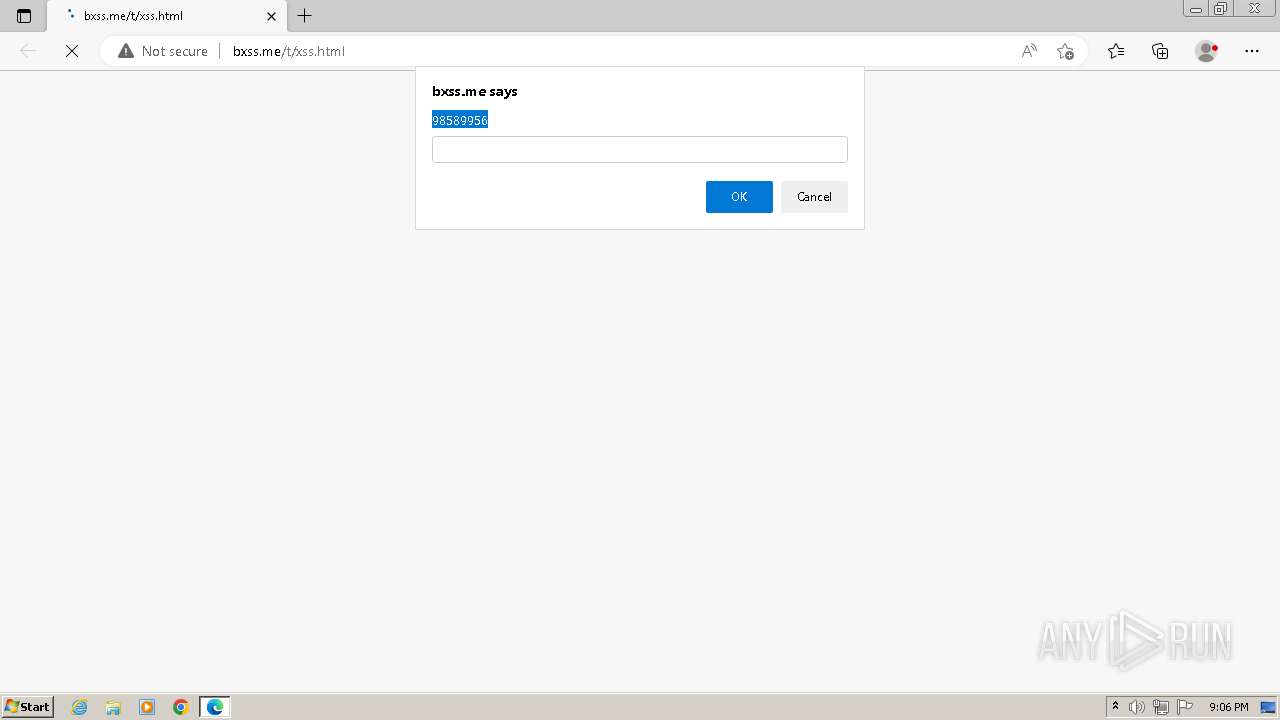Click the prompt text input field
The width and height of the screenshot is (1280, 720).
(x=640, y=149)
